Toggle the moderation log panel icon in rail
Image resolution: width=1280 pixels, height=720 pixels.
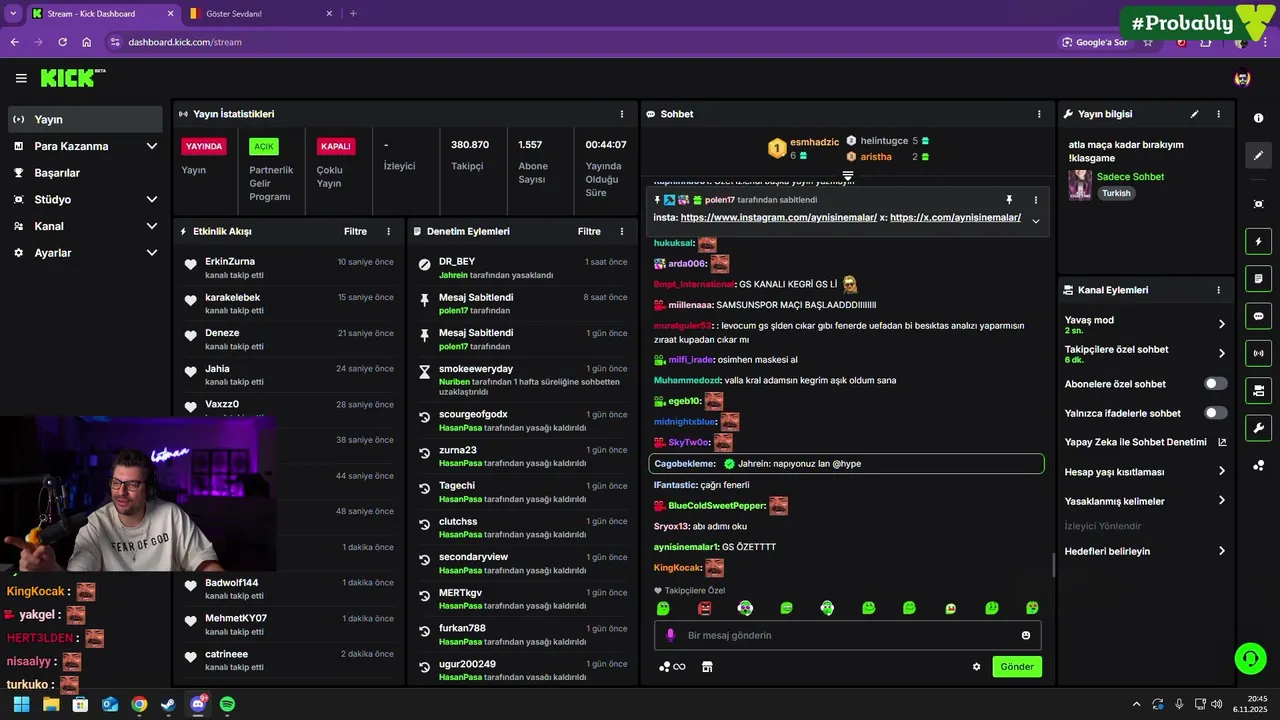pyautogui.click(x=1258, y=278)
